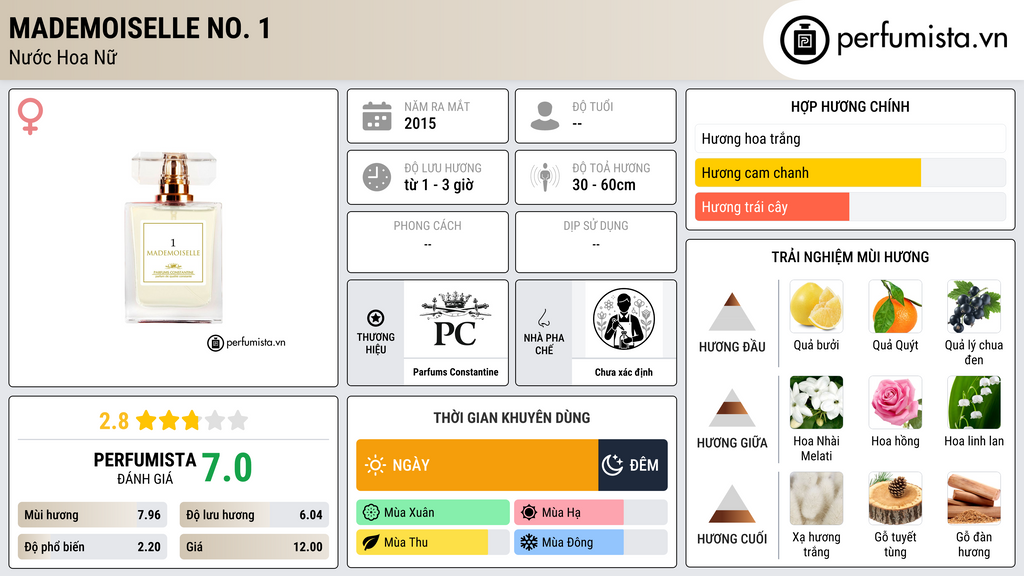This screenshot has width=1024, height=576.
Task: Click the MADEMOISELLE NO. 1 title
Action: coord(140,28)
